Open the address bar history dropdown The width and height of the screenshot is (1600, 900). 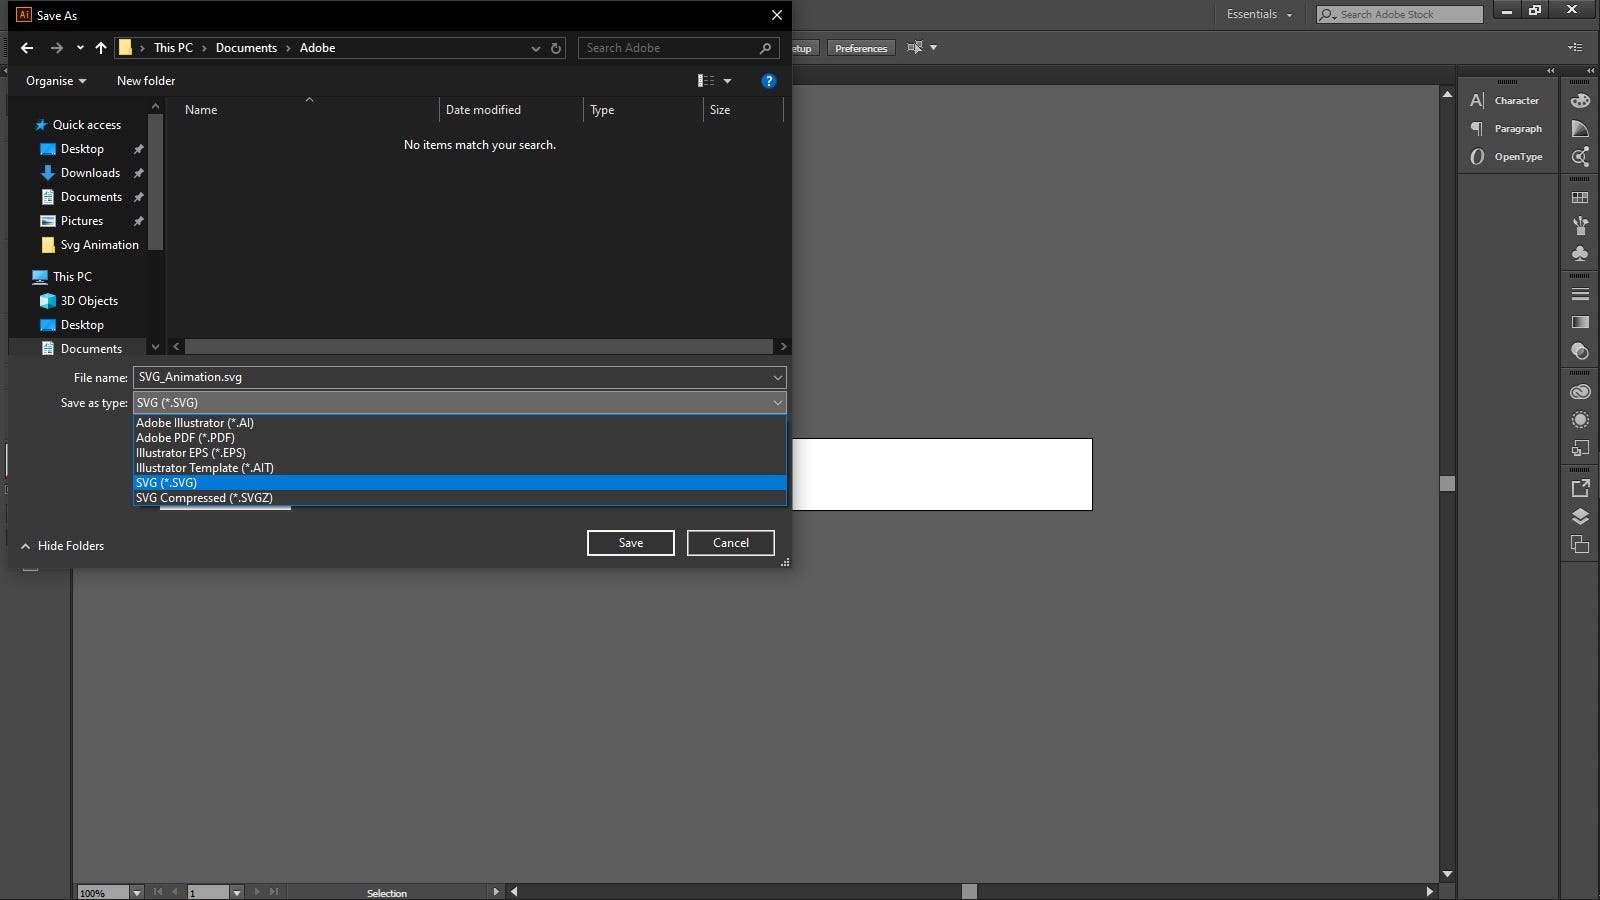pyautogui.click(x=536, y=48)
